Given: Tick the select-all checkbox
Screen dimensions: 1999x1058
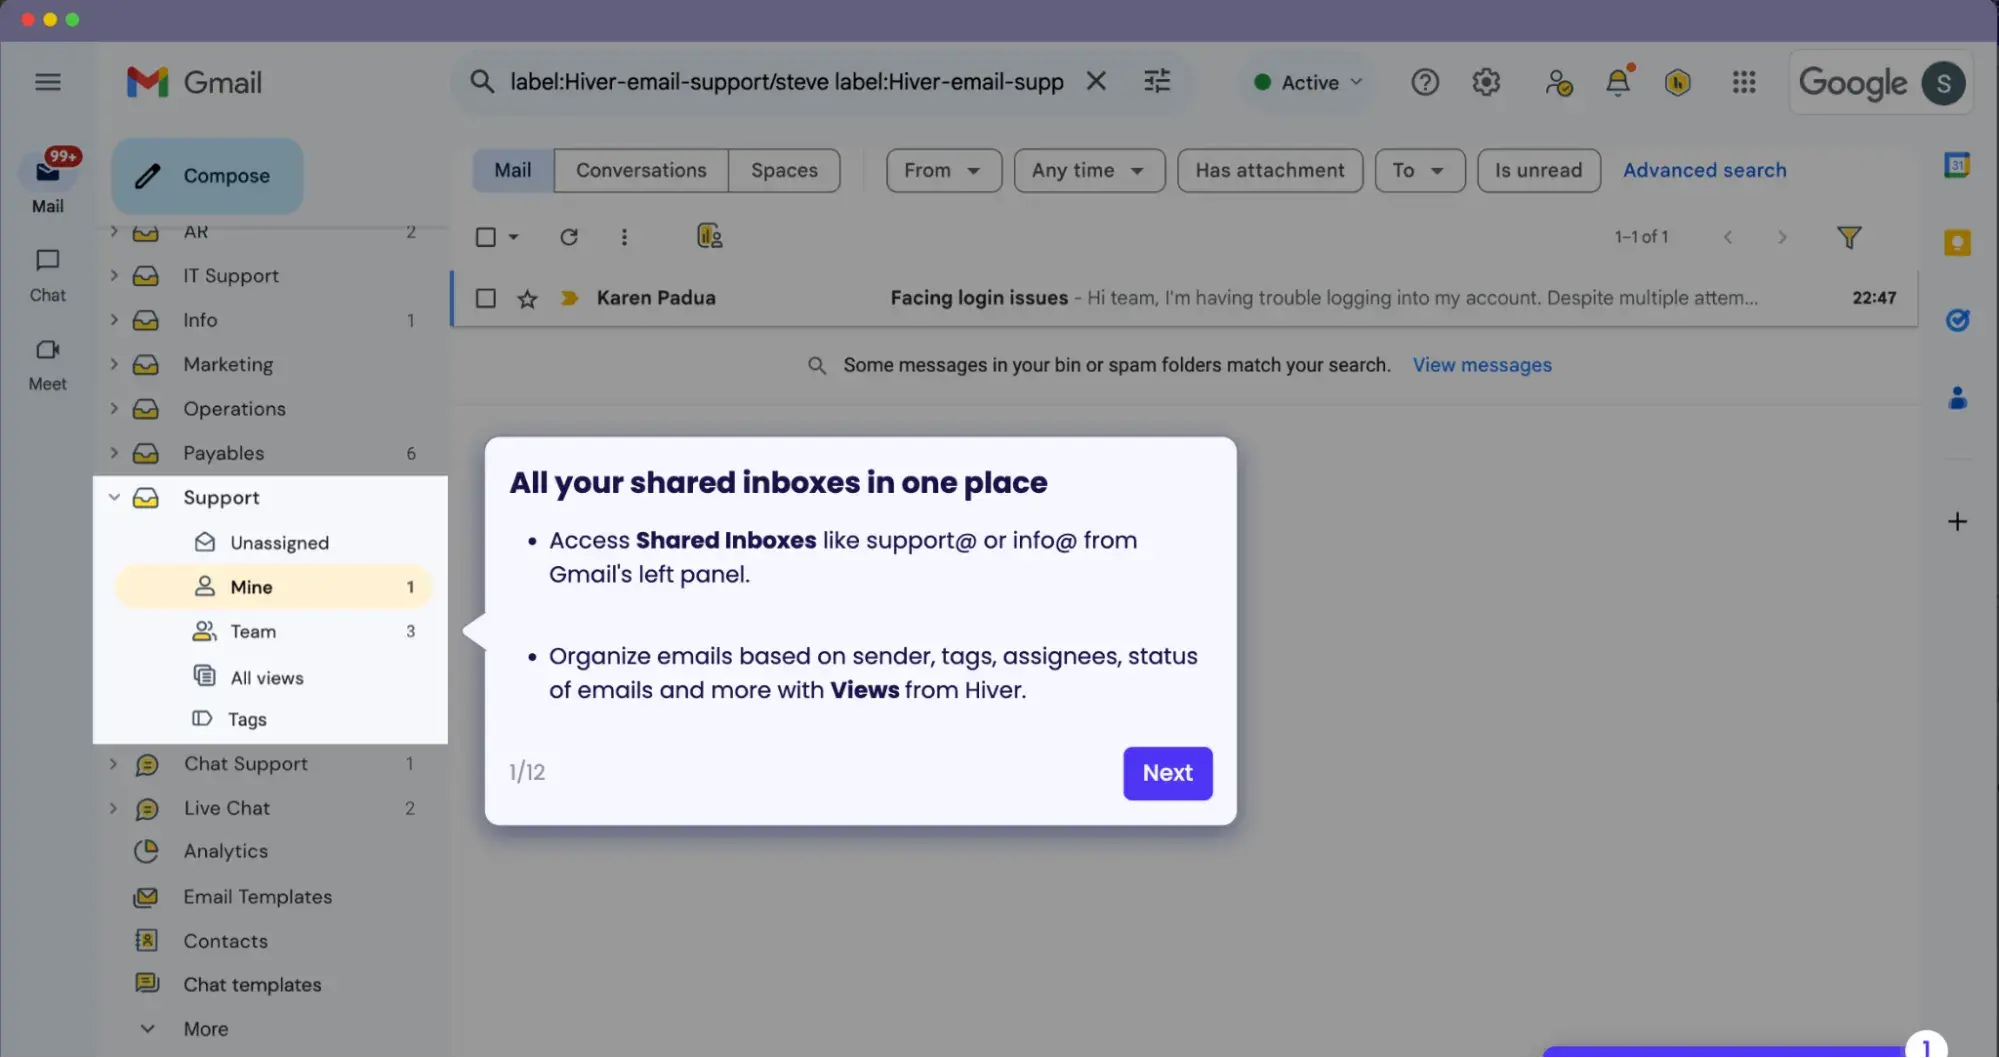Looking at the screenshot, I should tap(486, 237).
